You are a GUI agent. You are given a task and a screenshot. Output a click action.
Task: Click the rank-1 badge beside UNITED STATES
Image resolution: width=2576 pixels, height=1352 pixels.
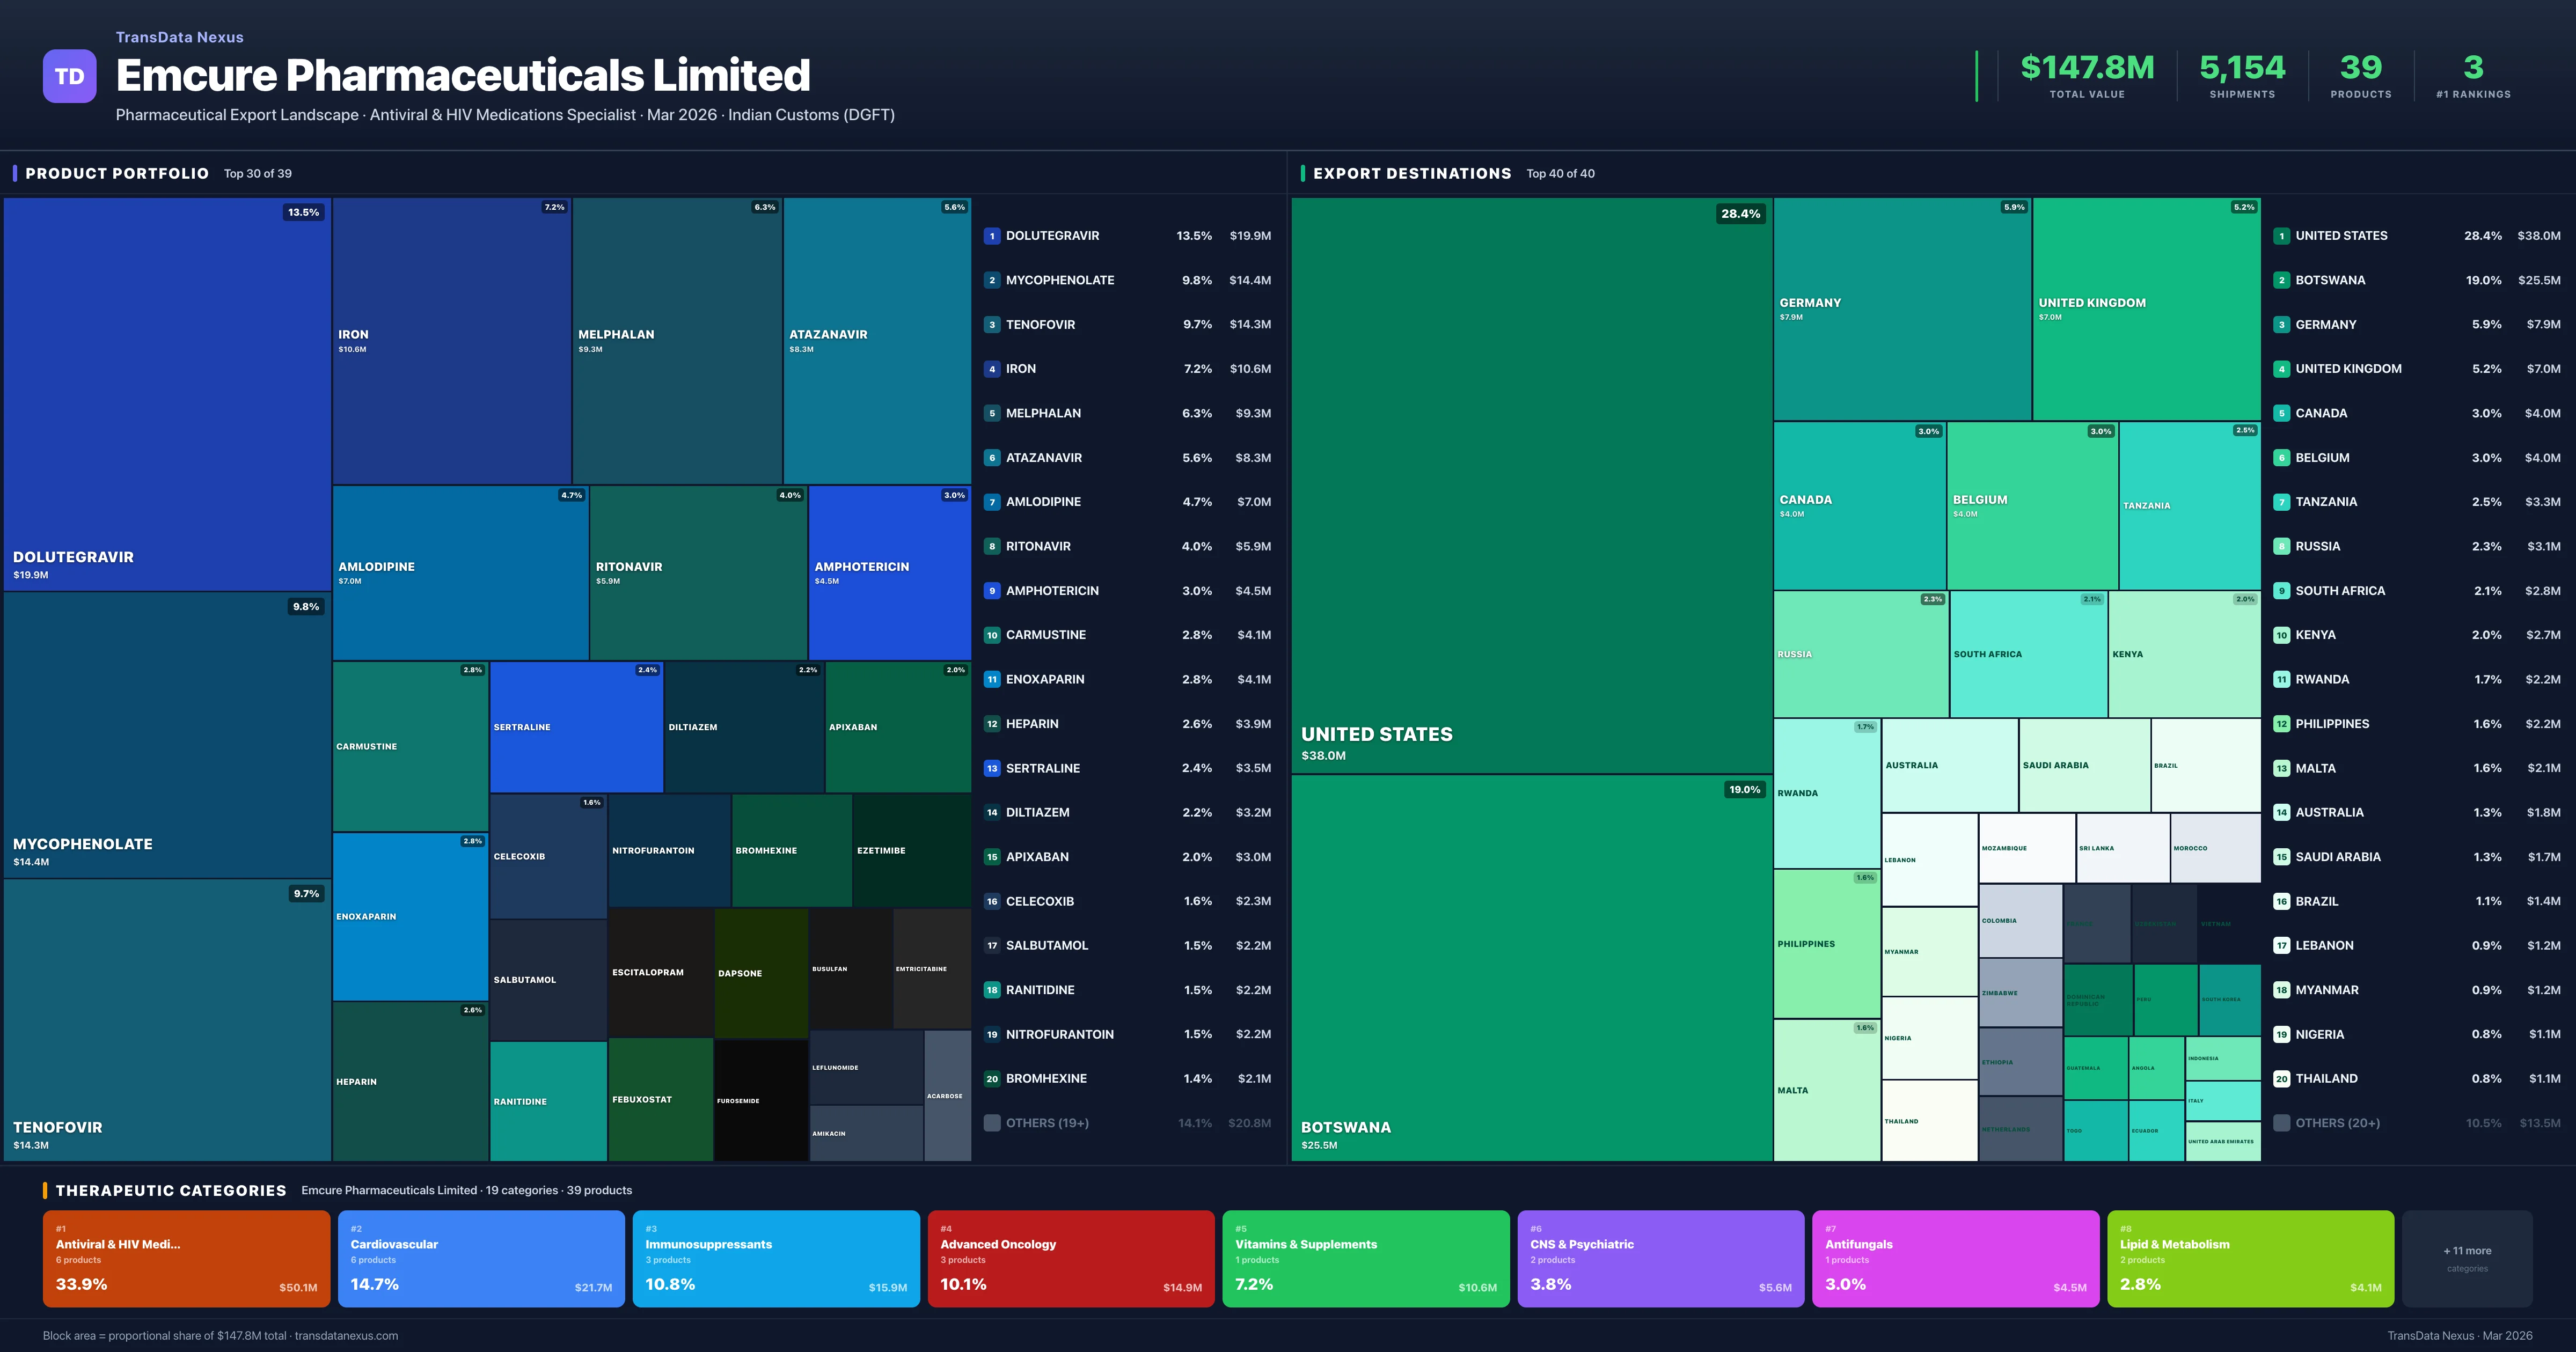pos(2282,235)
